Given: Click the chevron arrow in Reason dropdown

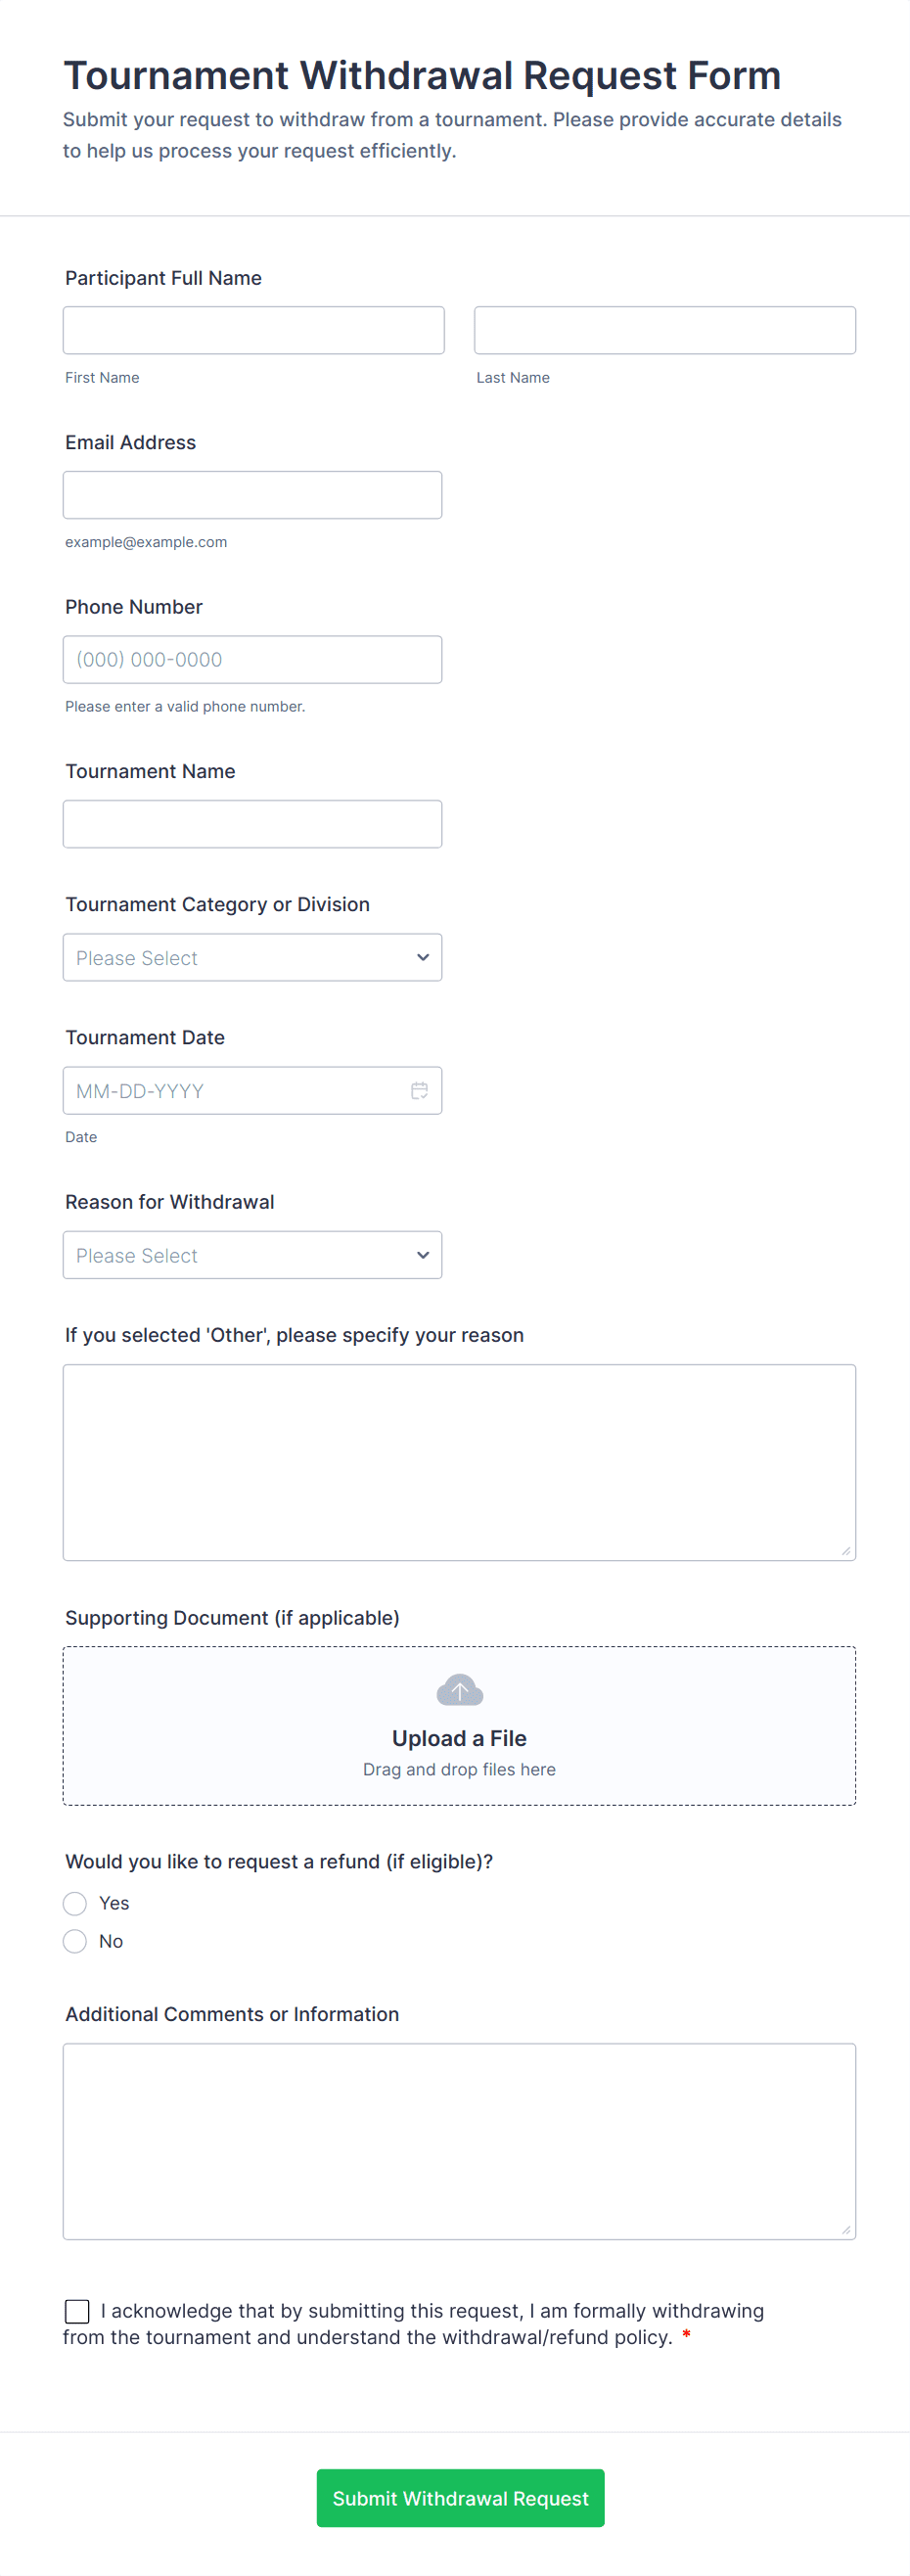Looking at the screenshot, I should [423, 1255].
